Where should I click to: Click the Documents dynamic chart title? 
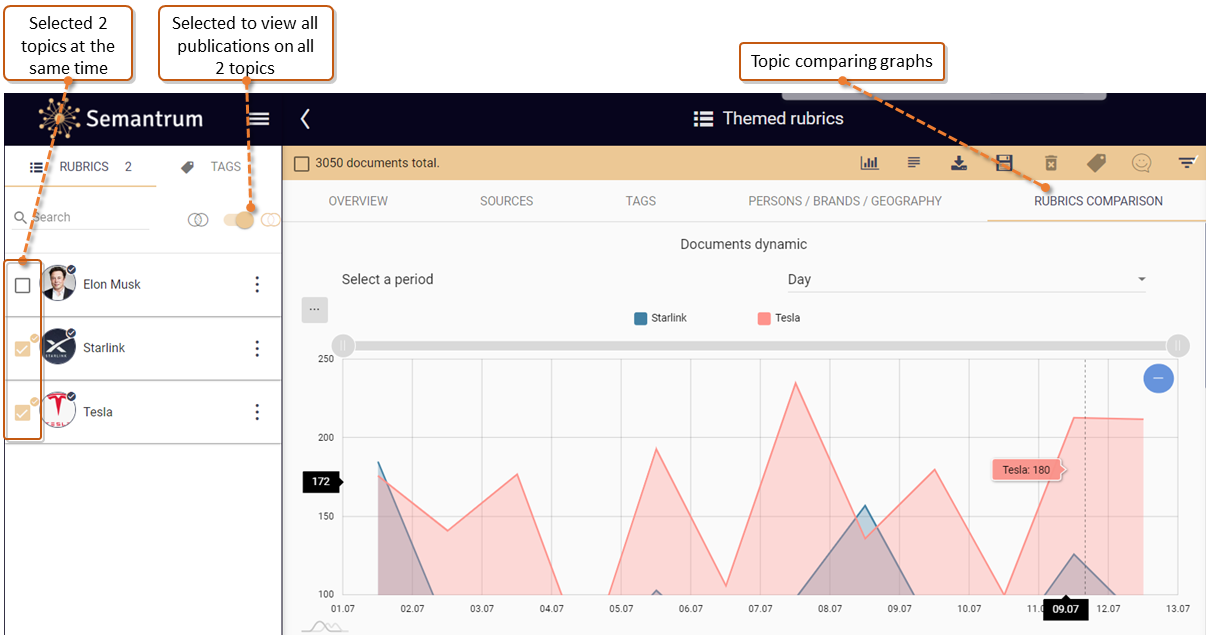pos(743,244)
